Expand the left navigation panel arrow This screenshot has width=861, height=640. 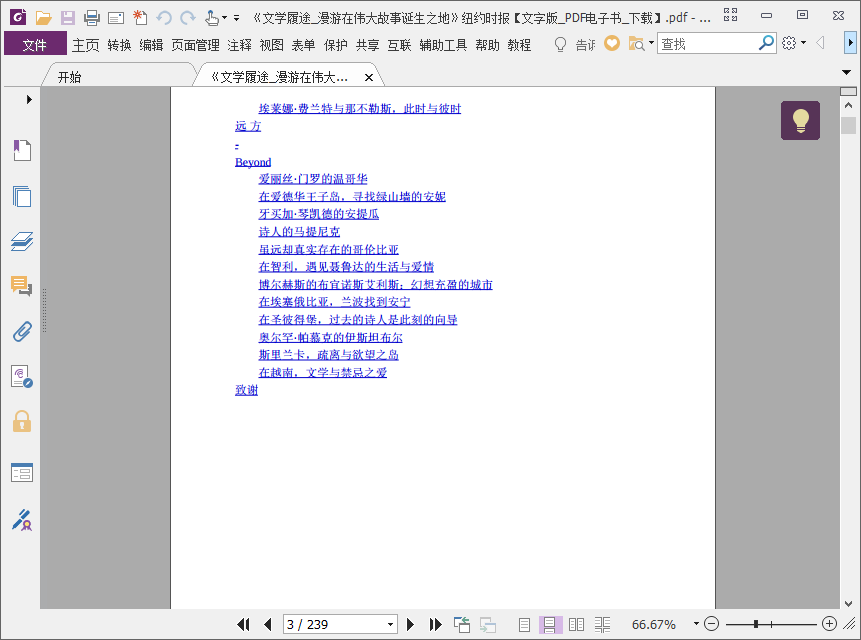tap(29, 99)
